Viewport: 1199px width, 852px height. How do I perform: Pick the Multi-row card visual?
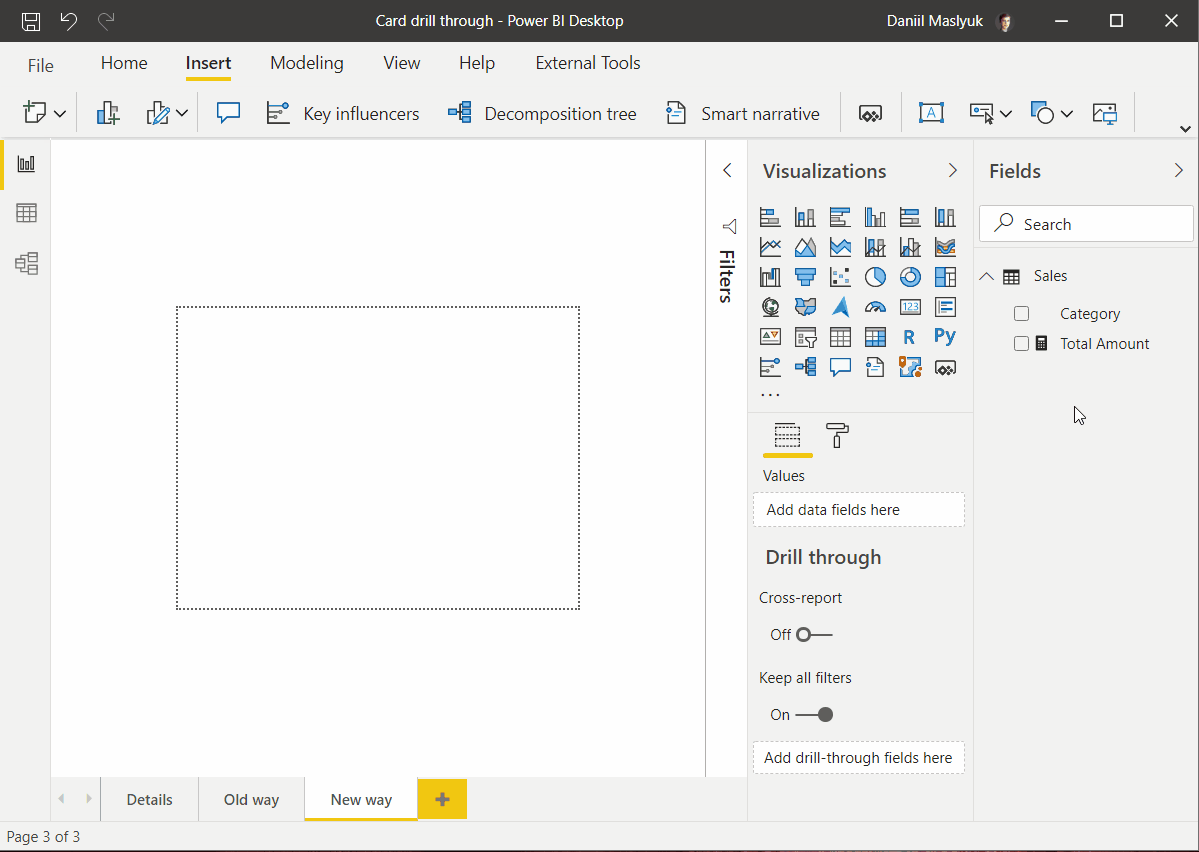[945, 307]
